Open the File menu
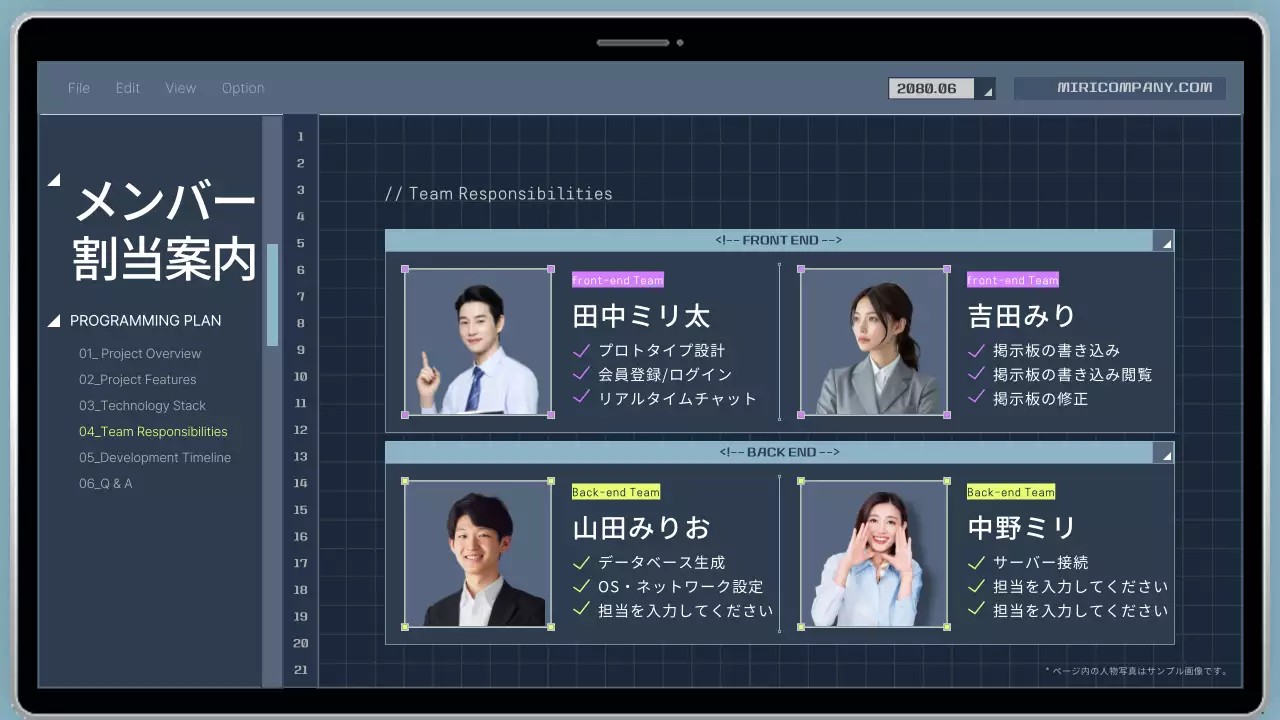Viewport: 1280px width, 720px height. coord(78,88)
